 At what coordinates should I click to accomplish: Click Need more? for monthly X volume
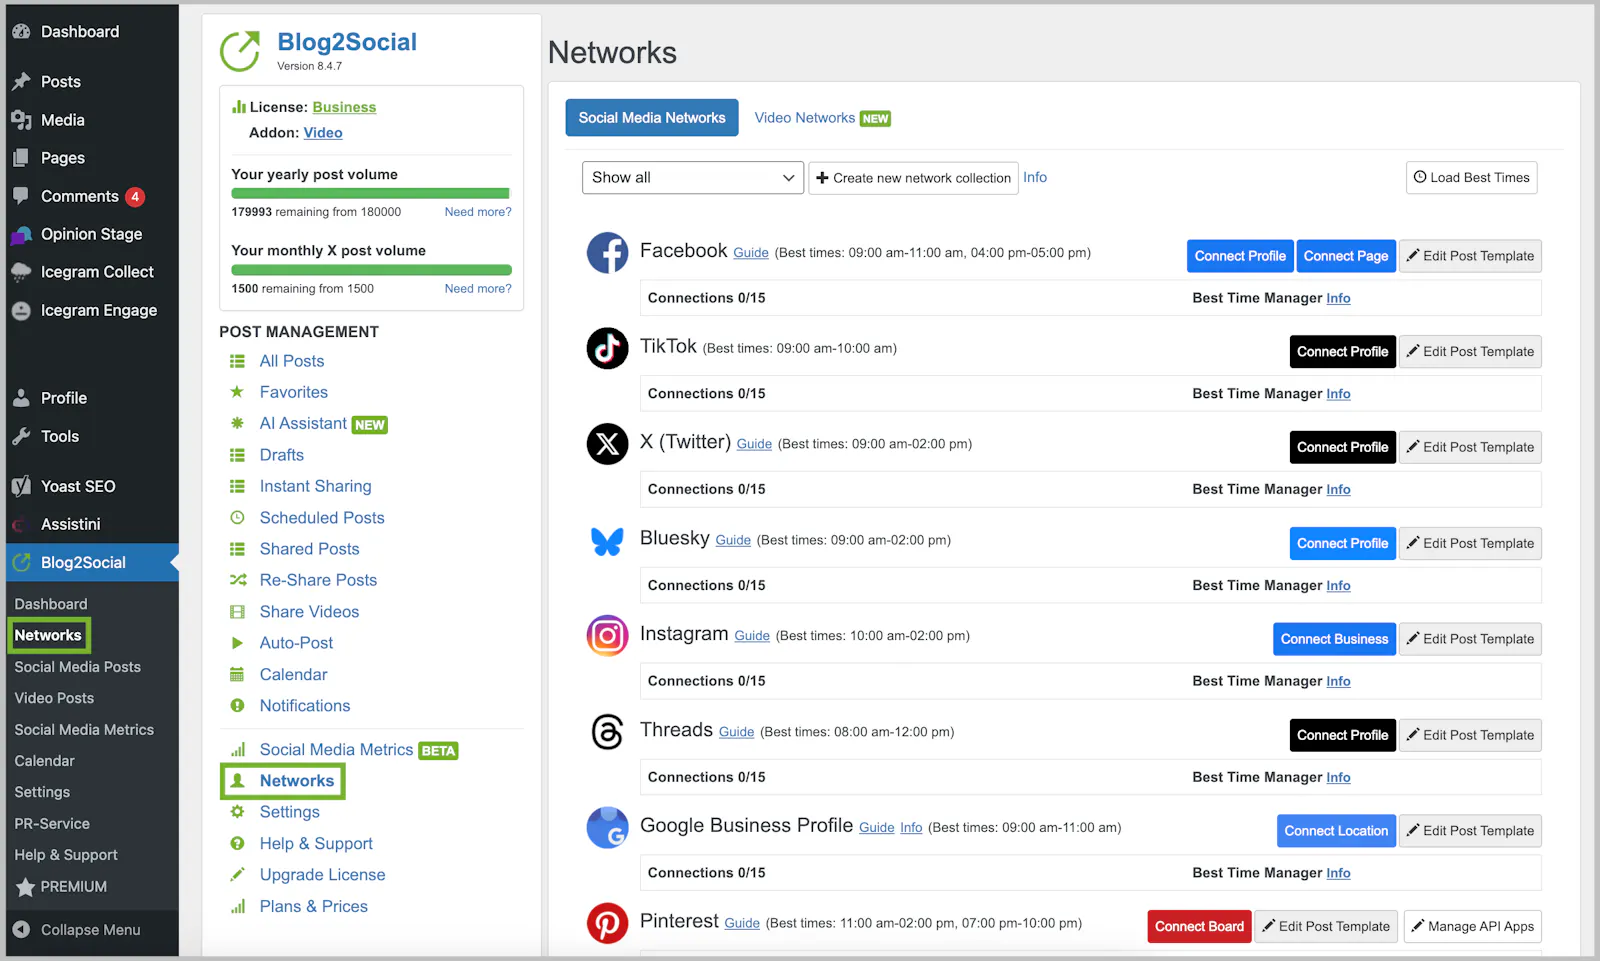point(478,289)
